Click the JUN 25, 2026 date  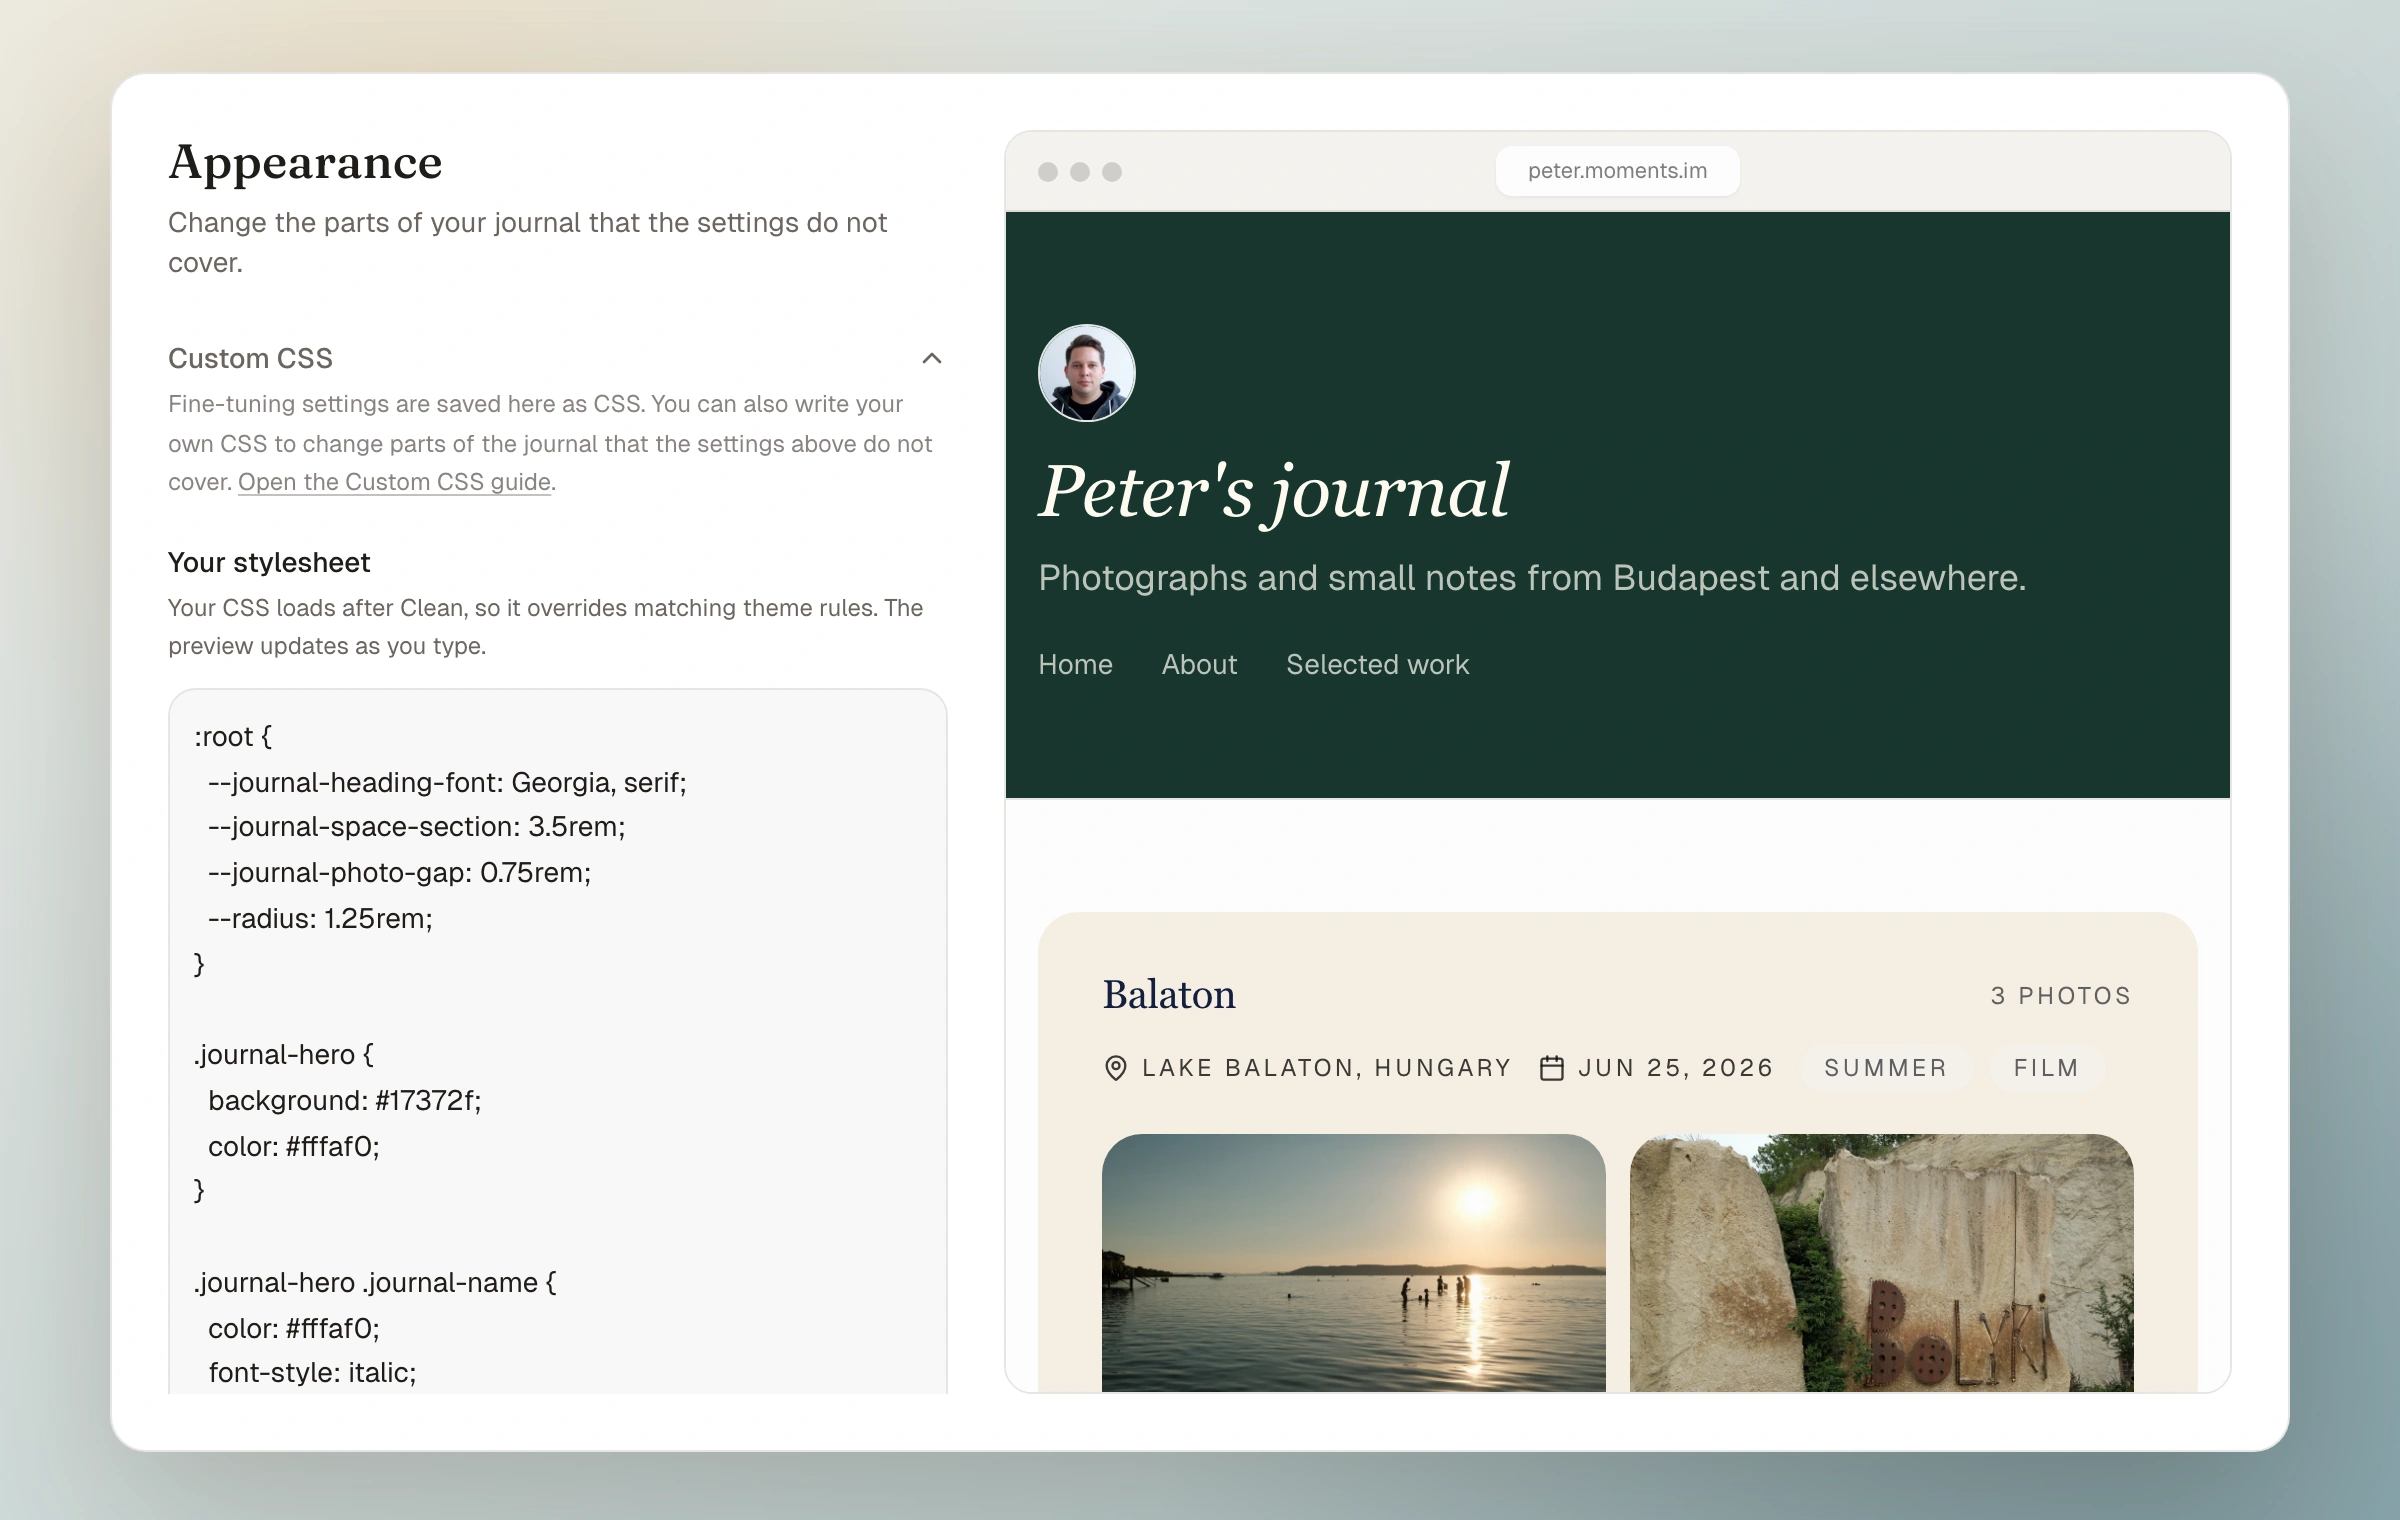tap(1676, 1068)
